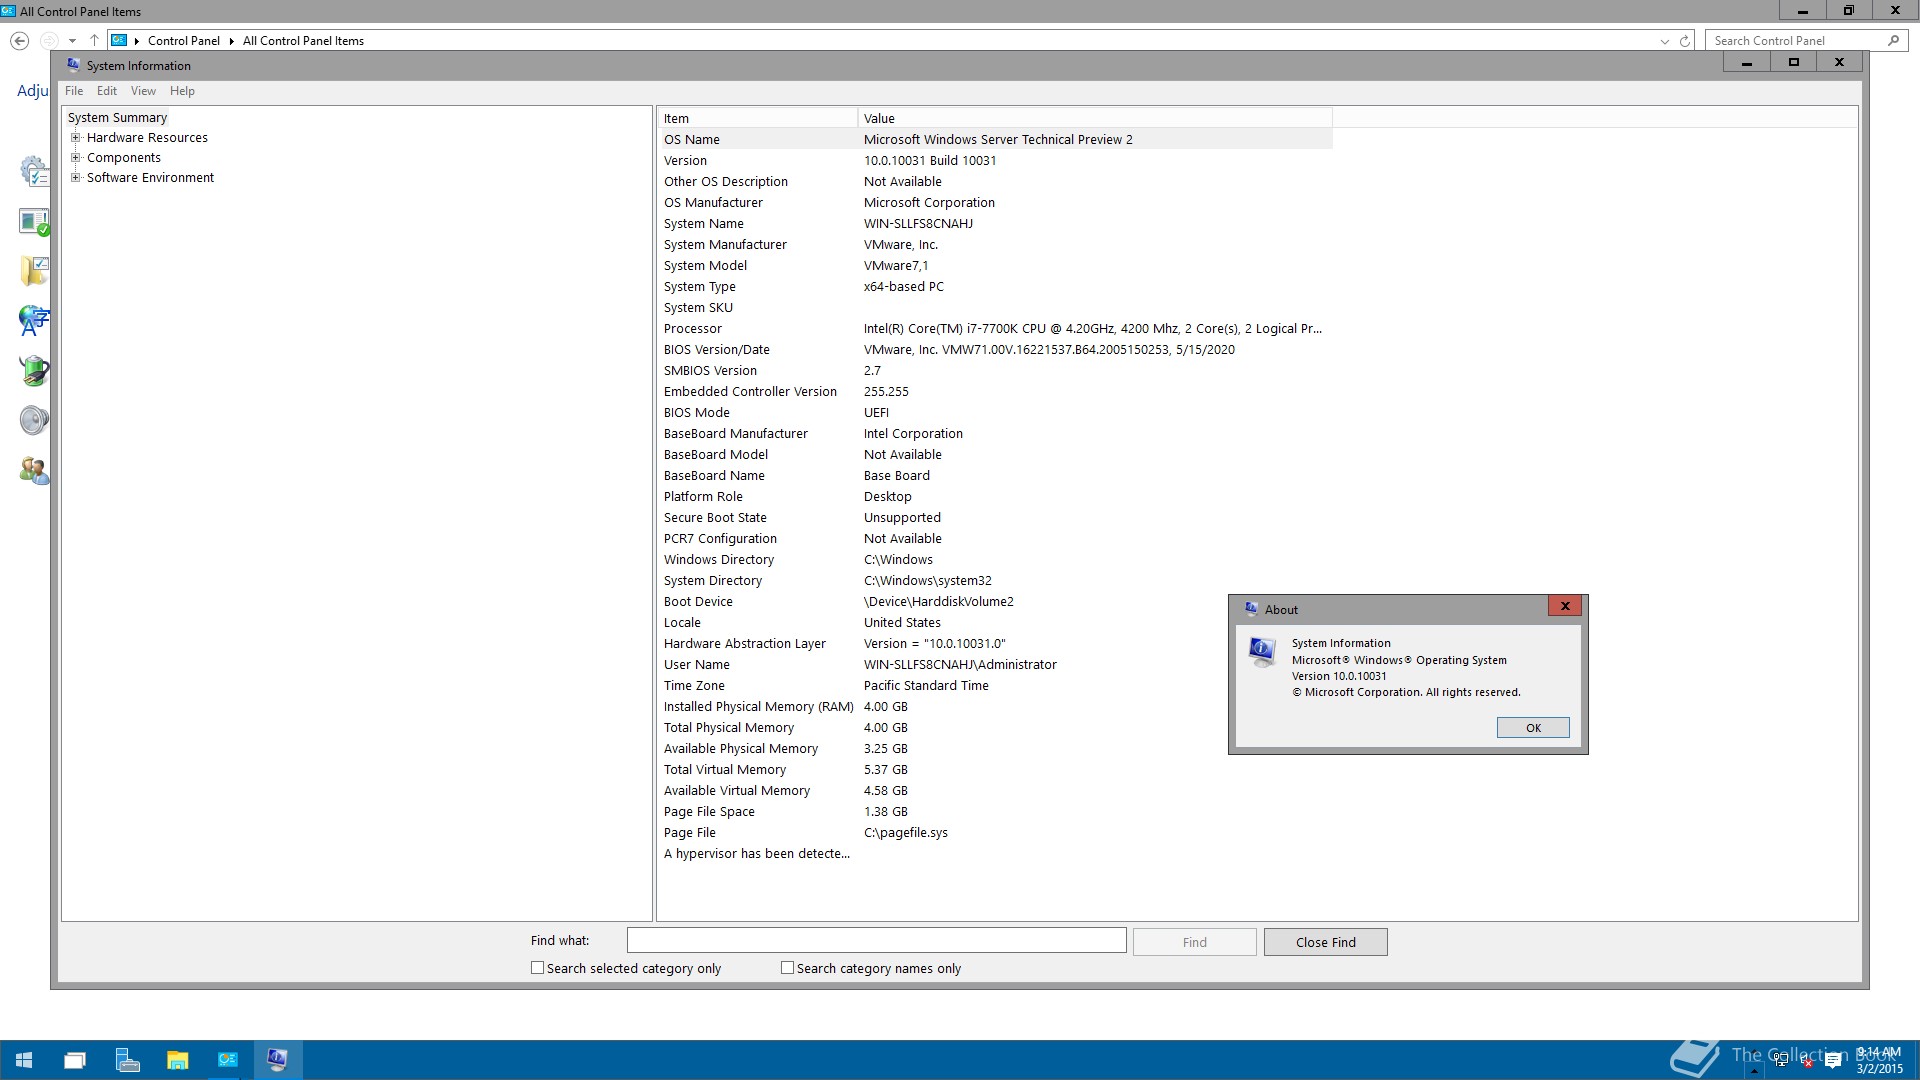Viewport: 1920px width, 1080px height.
Task: Open recent locations dropdown arrow
Action: pos(72,41)
